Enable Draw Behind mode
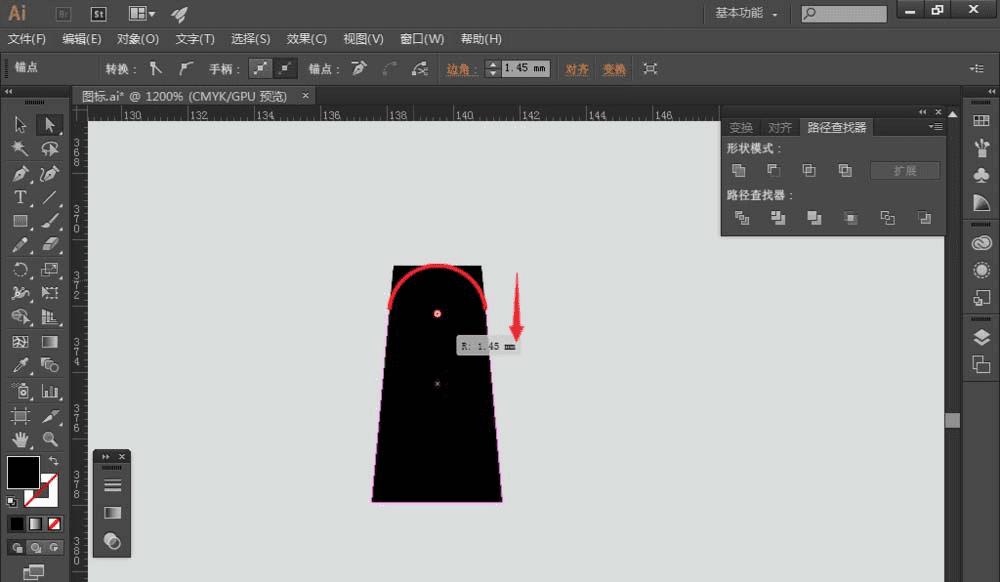1000x582 pixels. [36, 548]
